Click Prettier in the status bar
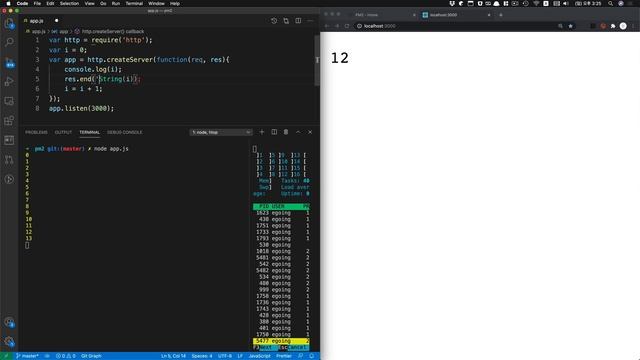640x360 pixels. coord(284,356)
